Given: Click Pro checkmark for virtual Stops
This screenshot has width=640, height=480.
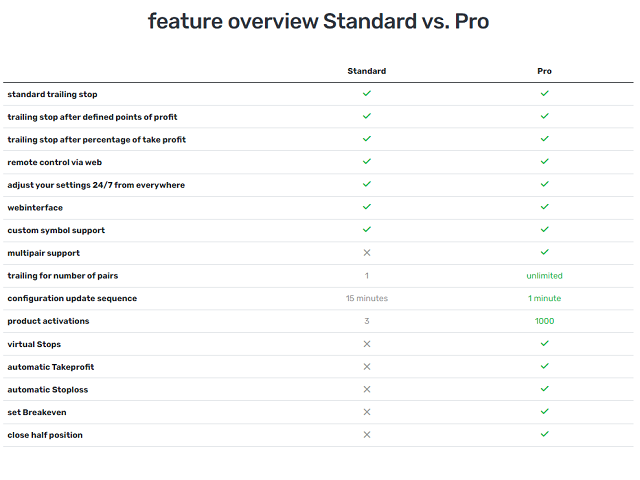Looking at the screenshot, I should coord(544,344).
